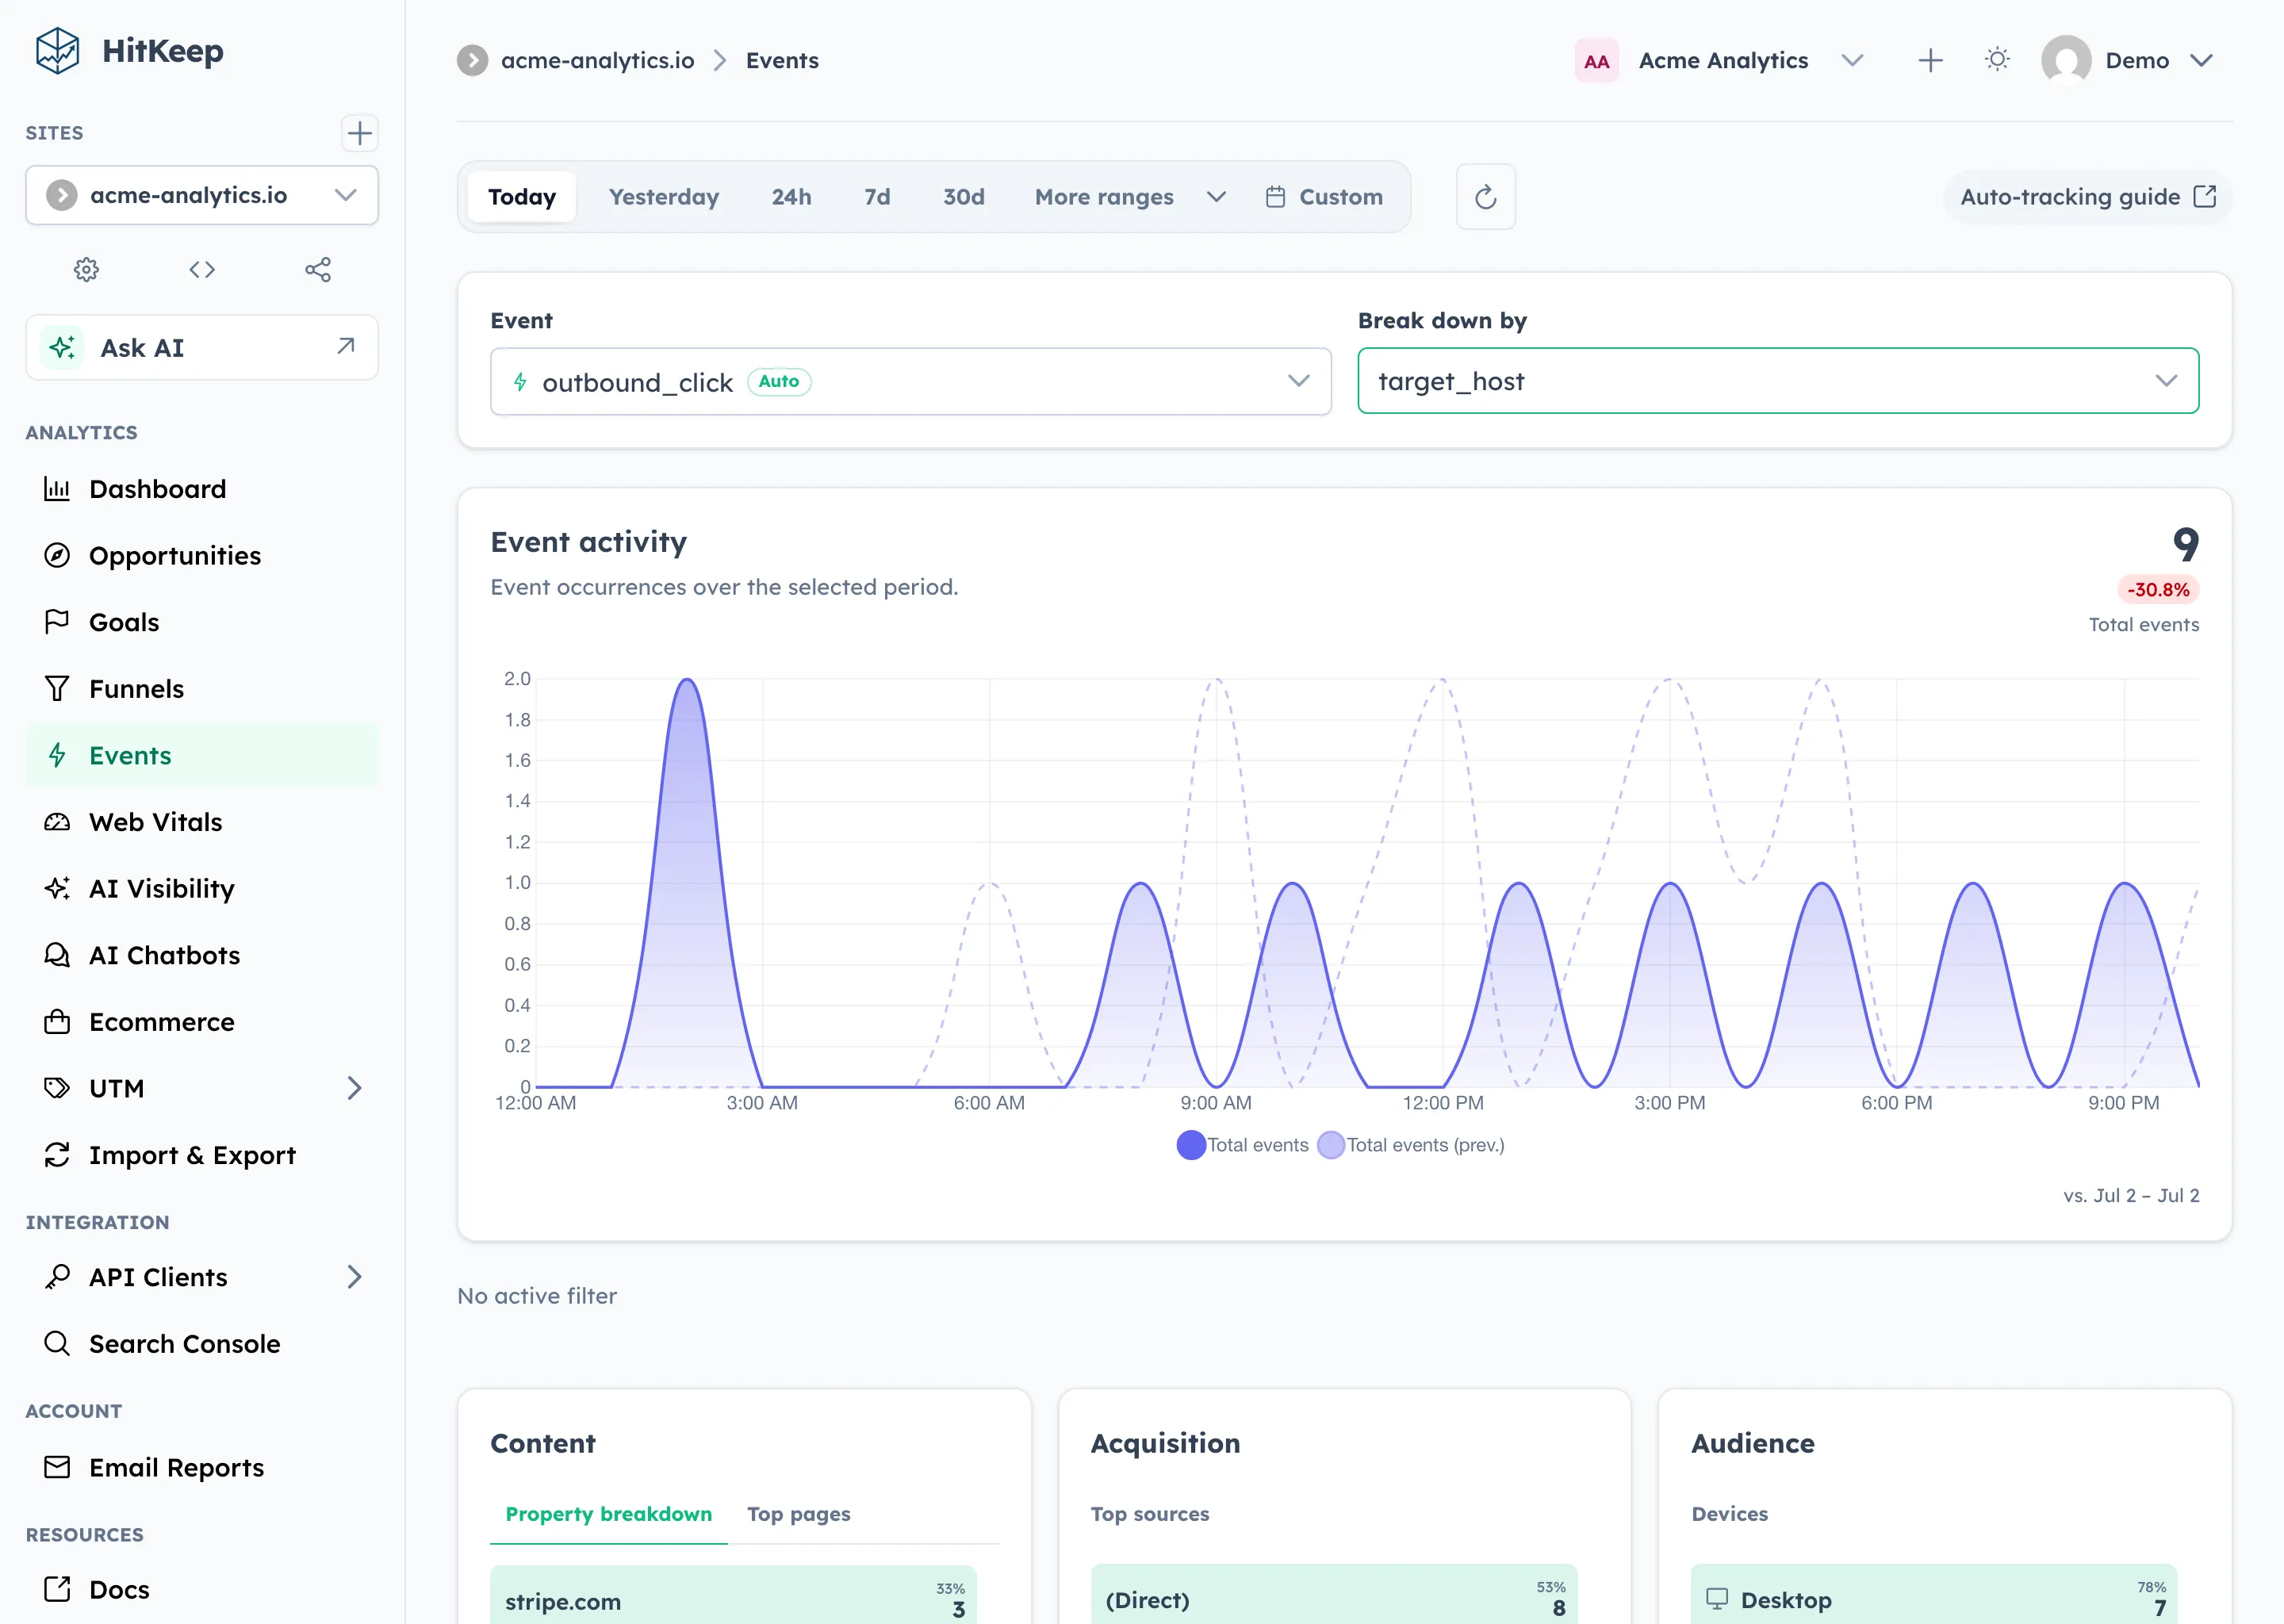Refresh data with the reload icon
Viewport: 2284px width, 1624px height.
(x=1485, y=197)
